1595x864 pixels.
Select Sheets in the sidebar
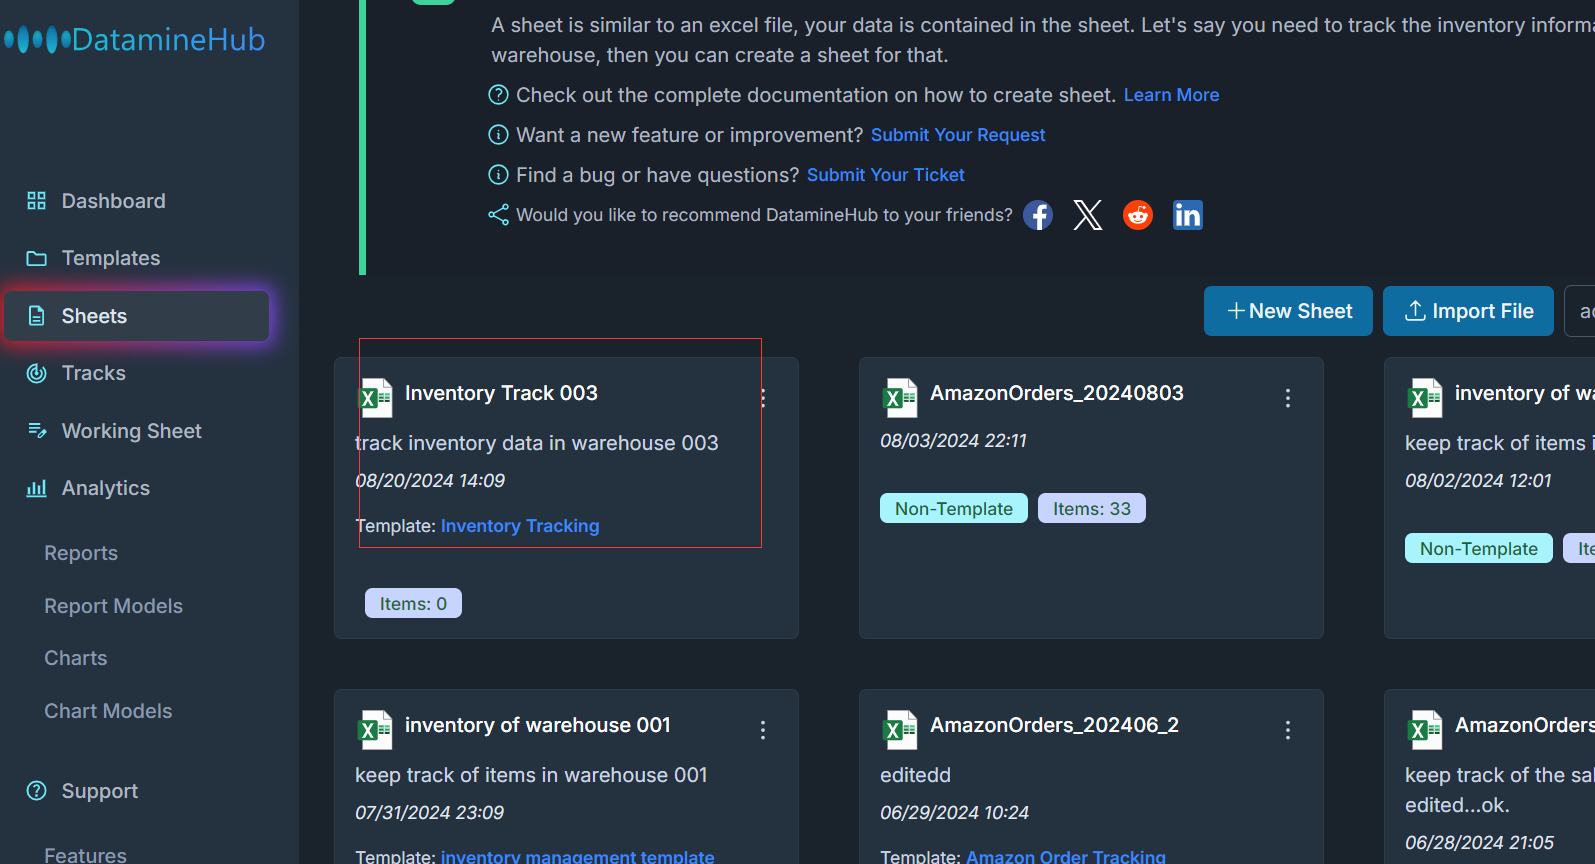(136, 316)
